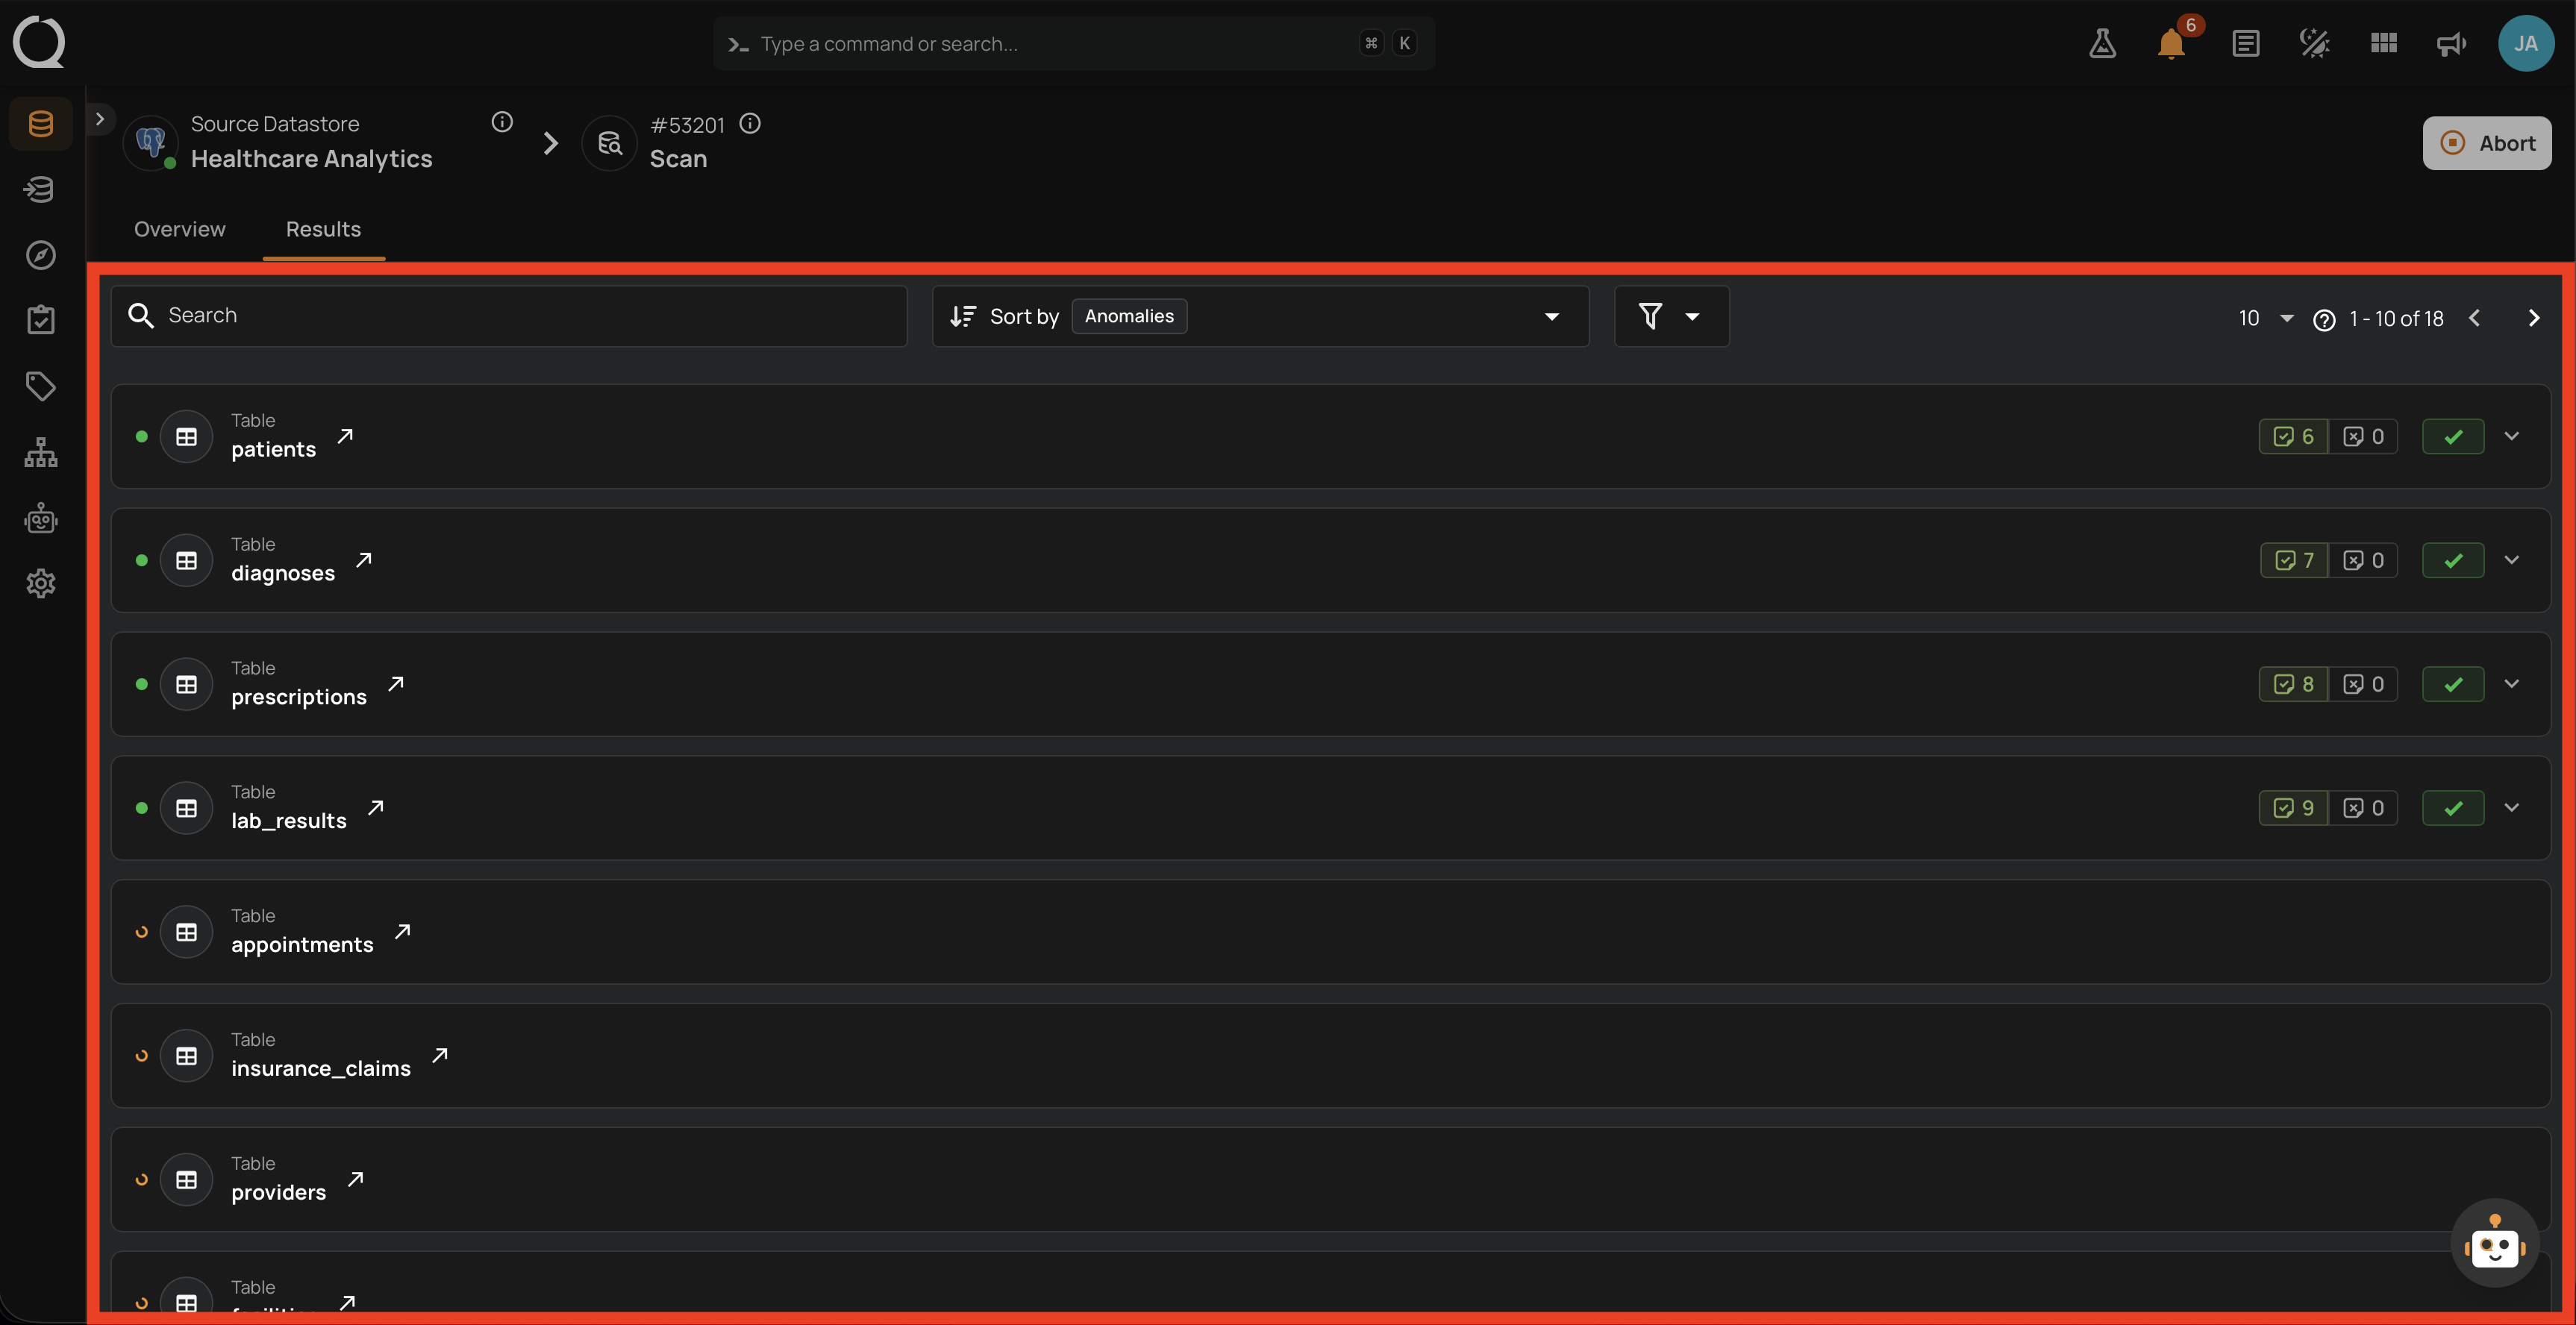Image resolution: width=2576 pixels, height=1325 pixels.
Task: Open Checks clipboard sidebar icon
Action: 40,320
